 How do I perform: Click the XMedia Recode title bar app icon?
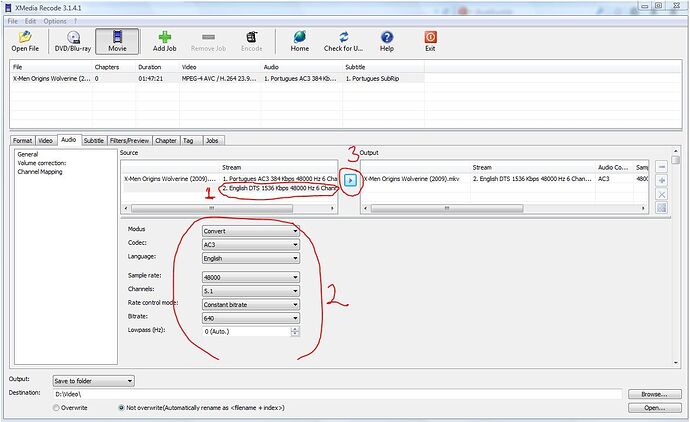coord(8,8)
